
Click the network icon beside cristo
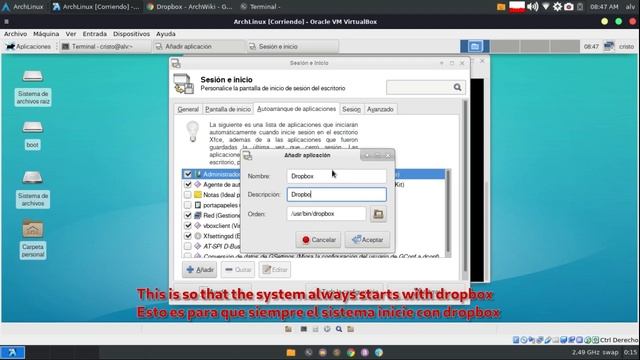click(x=609, y=46)
